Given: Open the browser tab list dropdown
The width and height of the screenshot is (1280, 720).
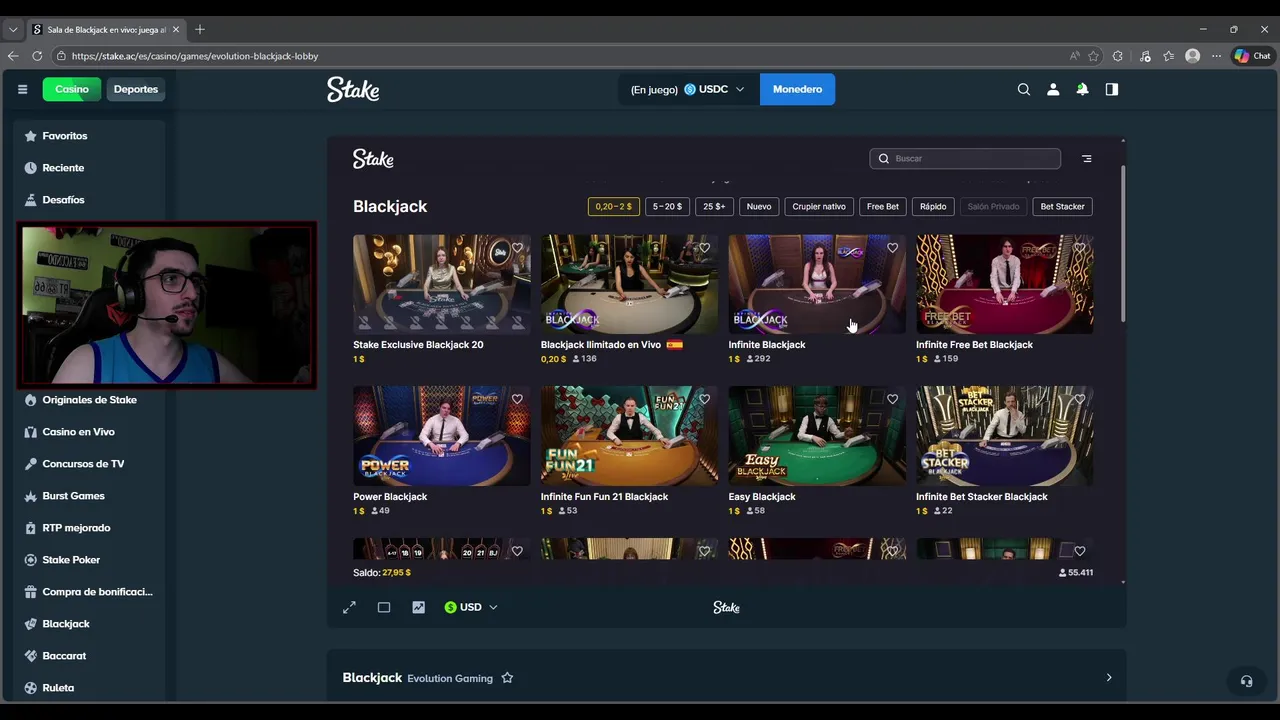Looking at the screenshot, I should 13,30.
